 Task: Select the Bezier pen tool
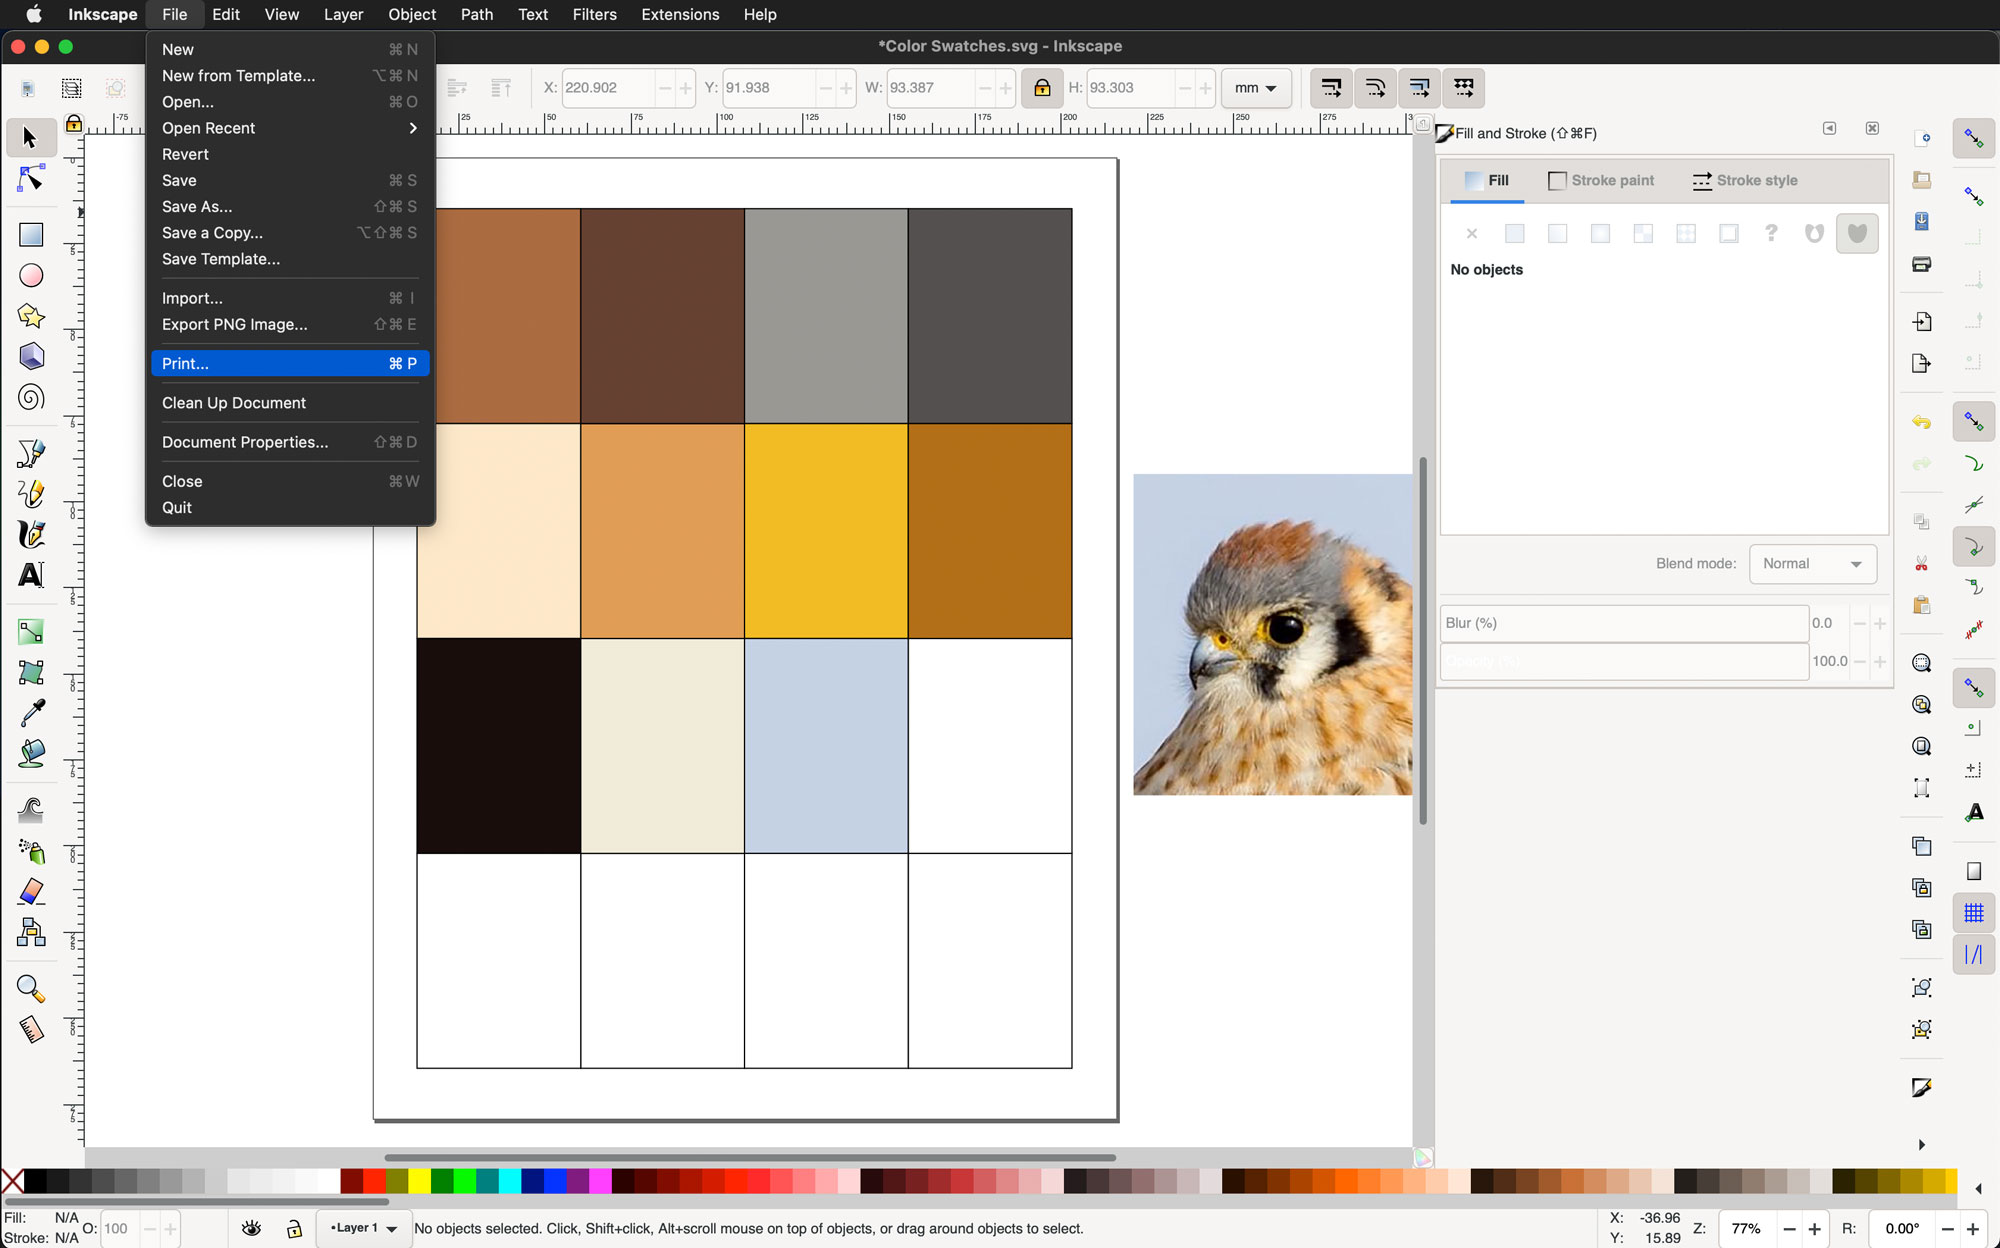point(31,453)
